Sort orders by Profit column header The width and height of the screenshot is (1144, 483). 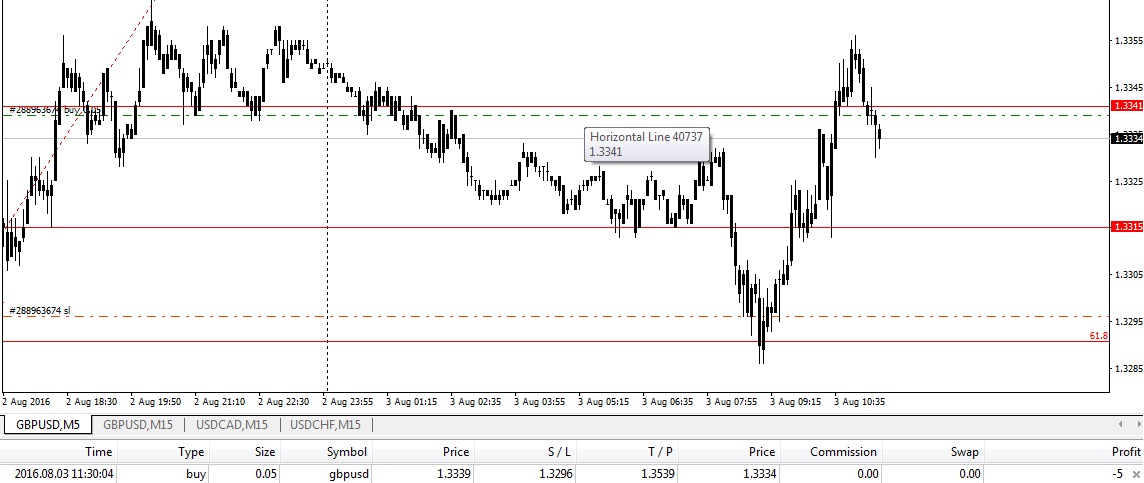pos(1126,452)
